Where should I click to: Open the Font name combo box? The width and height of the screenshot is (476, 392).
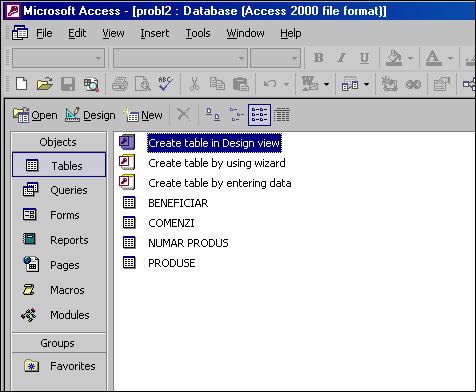click(180, 58)
